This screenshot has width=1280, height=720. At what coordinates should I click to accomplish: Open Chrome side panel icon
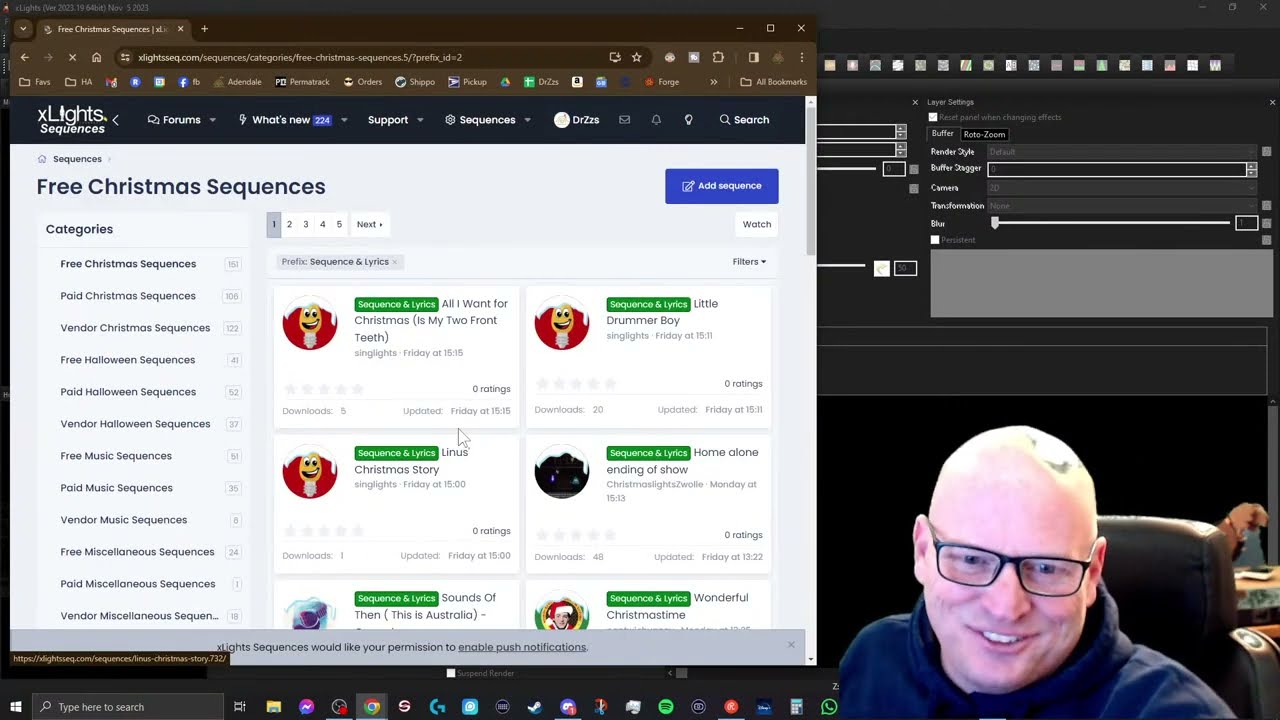754,57
